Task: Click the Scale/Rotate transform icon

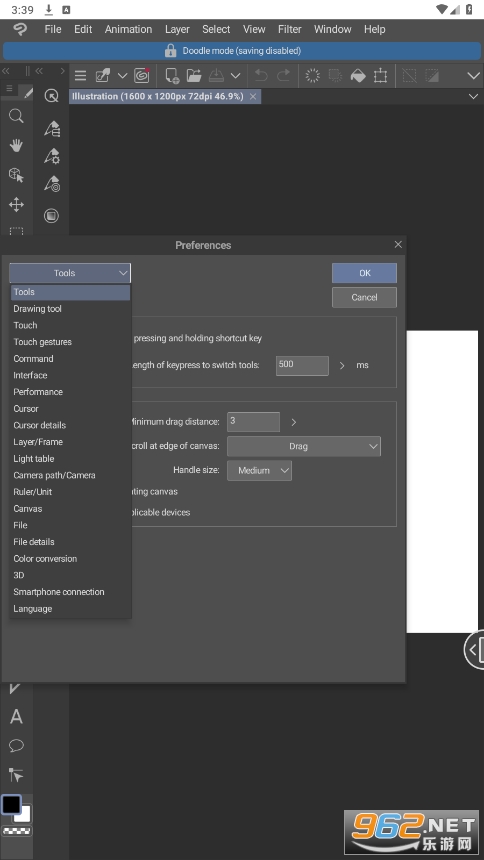Action: 380,75
